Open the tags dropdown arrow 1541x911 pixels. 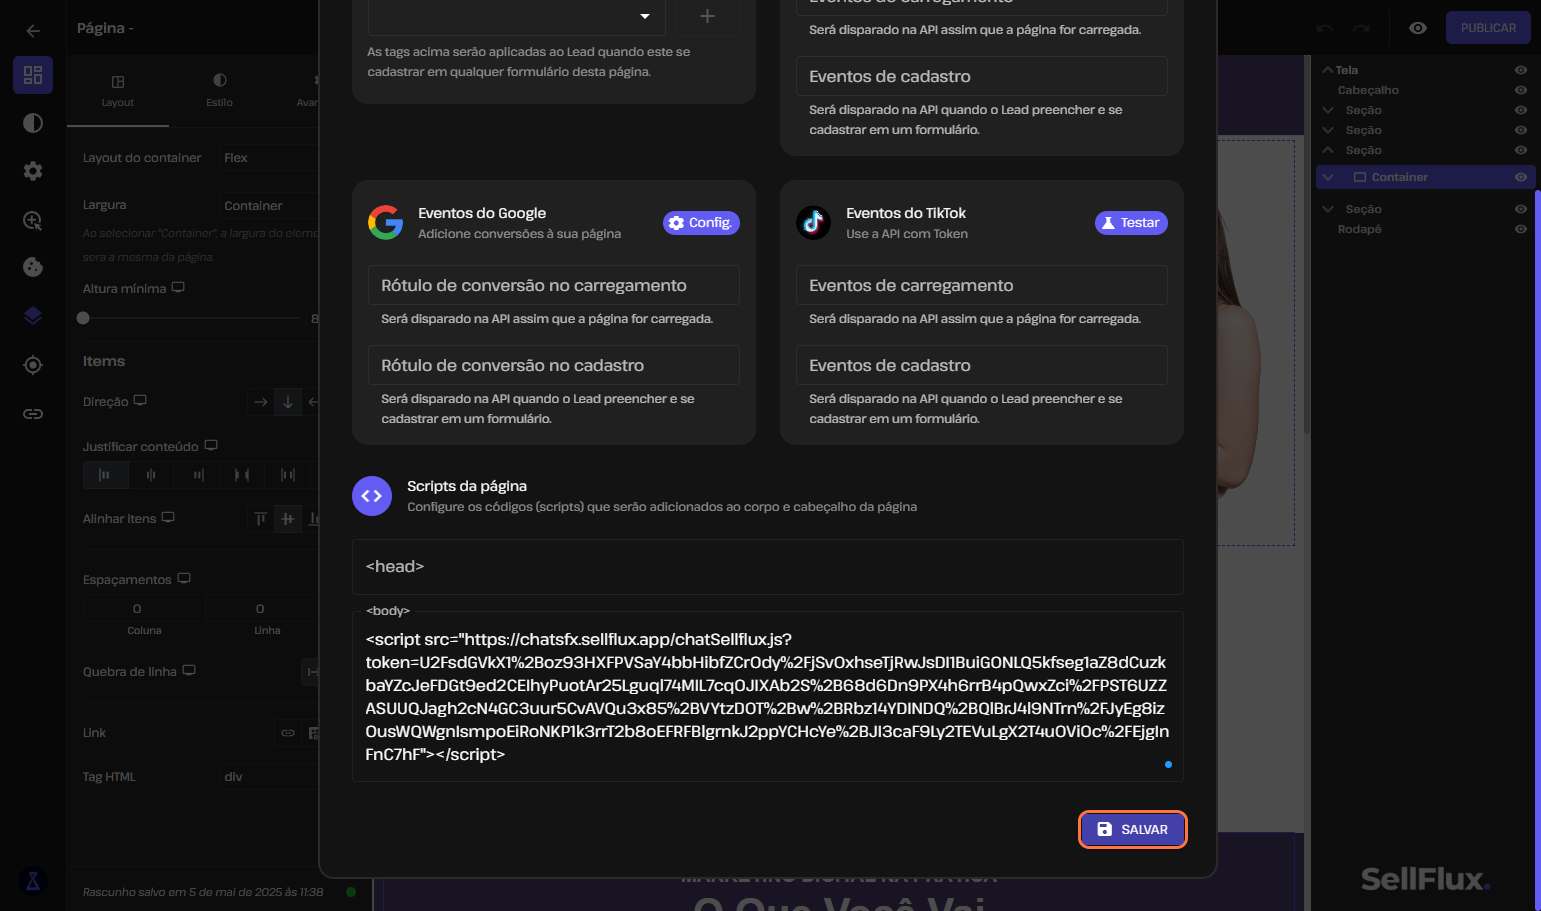645,16
